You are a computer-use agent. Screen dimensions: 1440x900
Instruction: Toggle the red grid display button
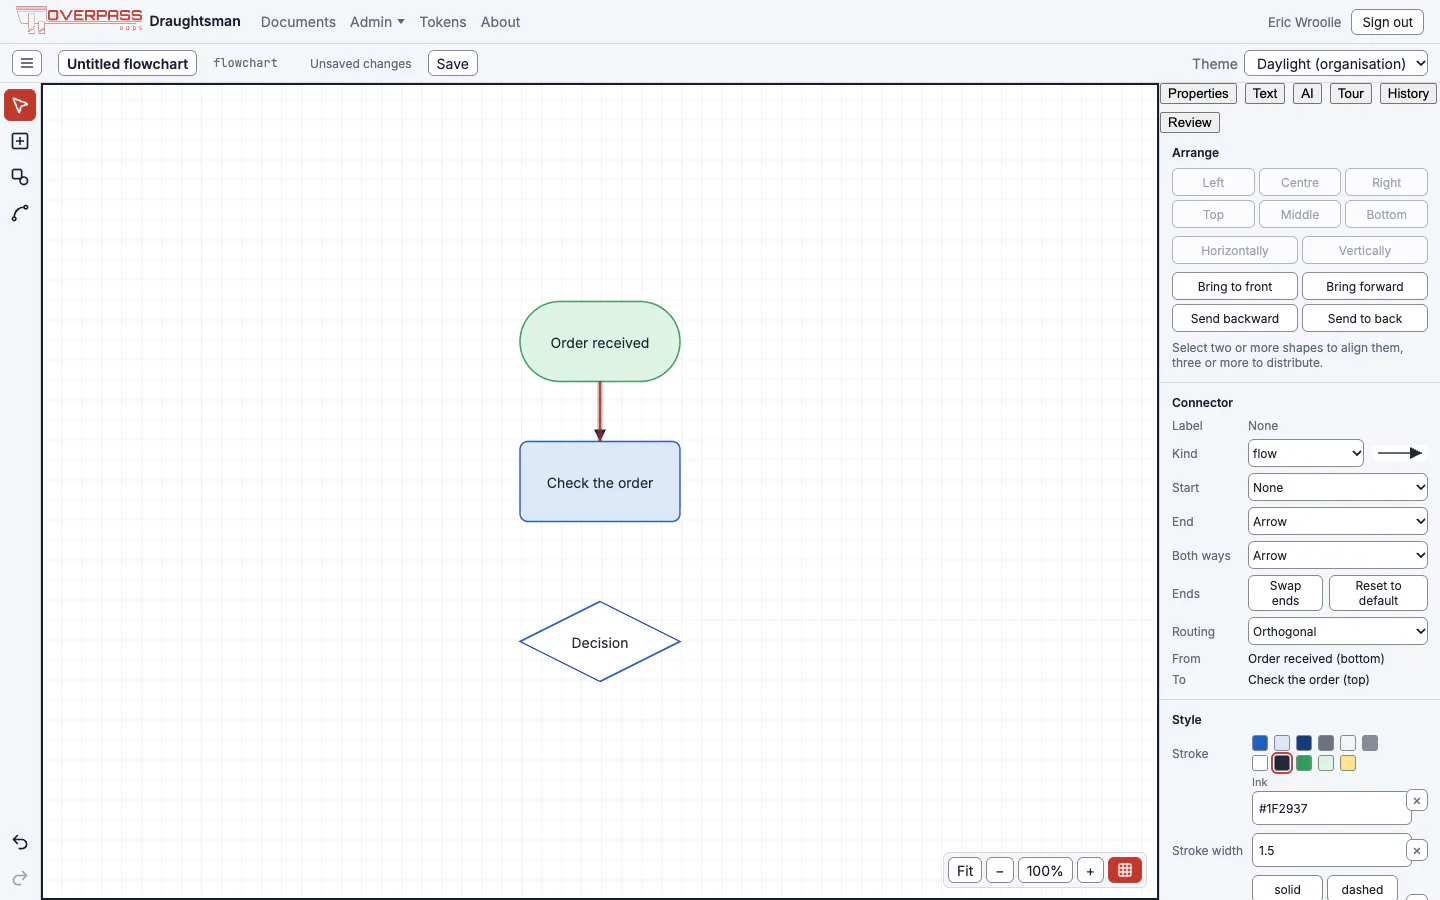(1125, 870)
